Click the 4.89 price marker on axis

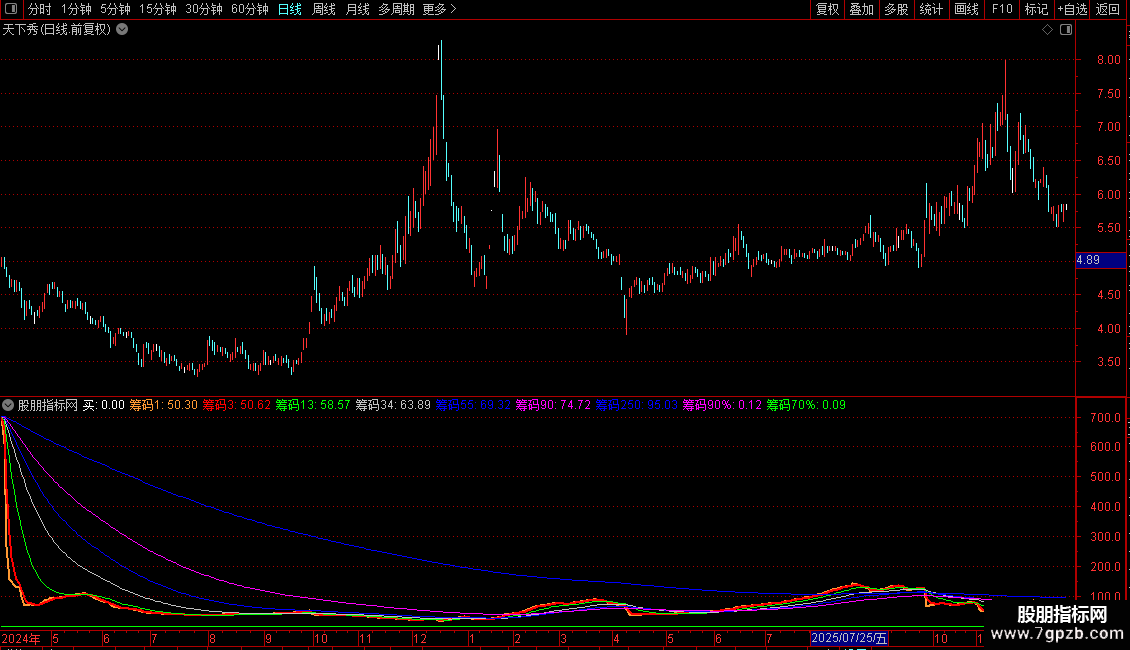tap(1100, 260)
